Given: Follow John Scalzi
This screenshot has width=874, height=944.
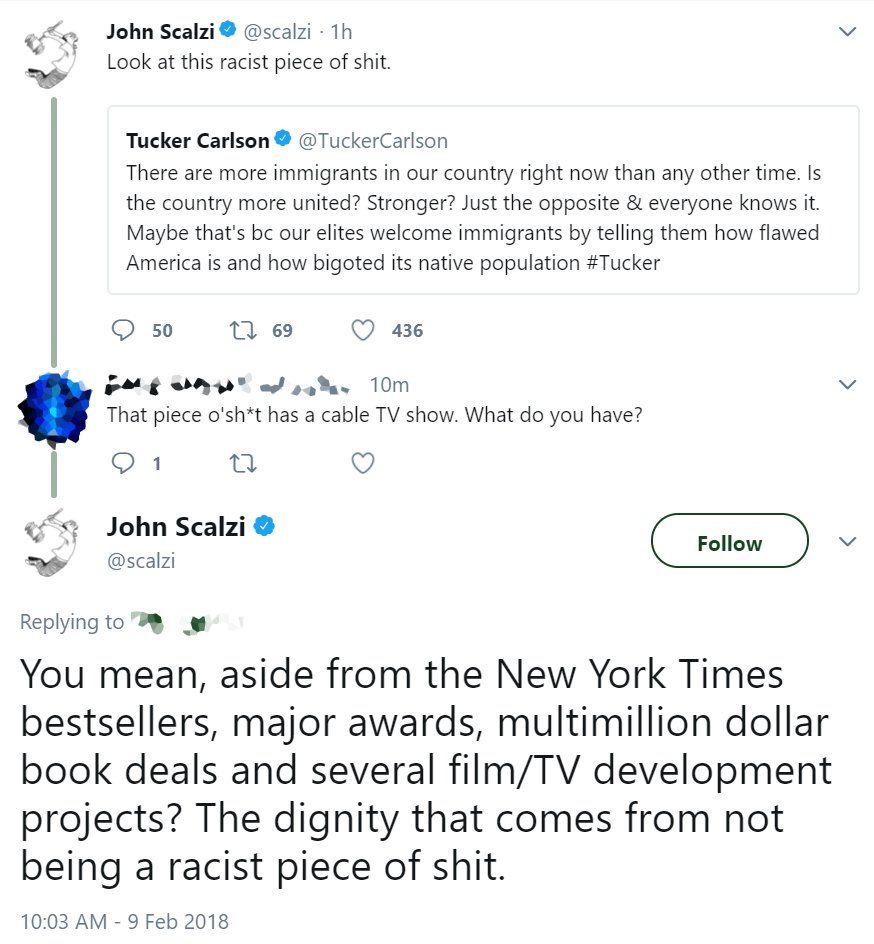Looking at the screenshot, I should point(729,542).
